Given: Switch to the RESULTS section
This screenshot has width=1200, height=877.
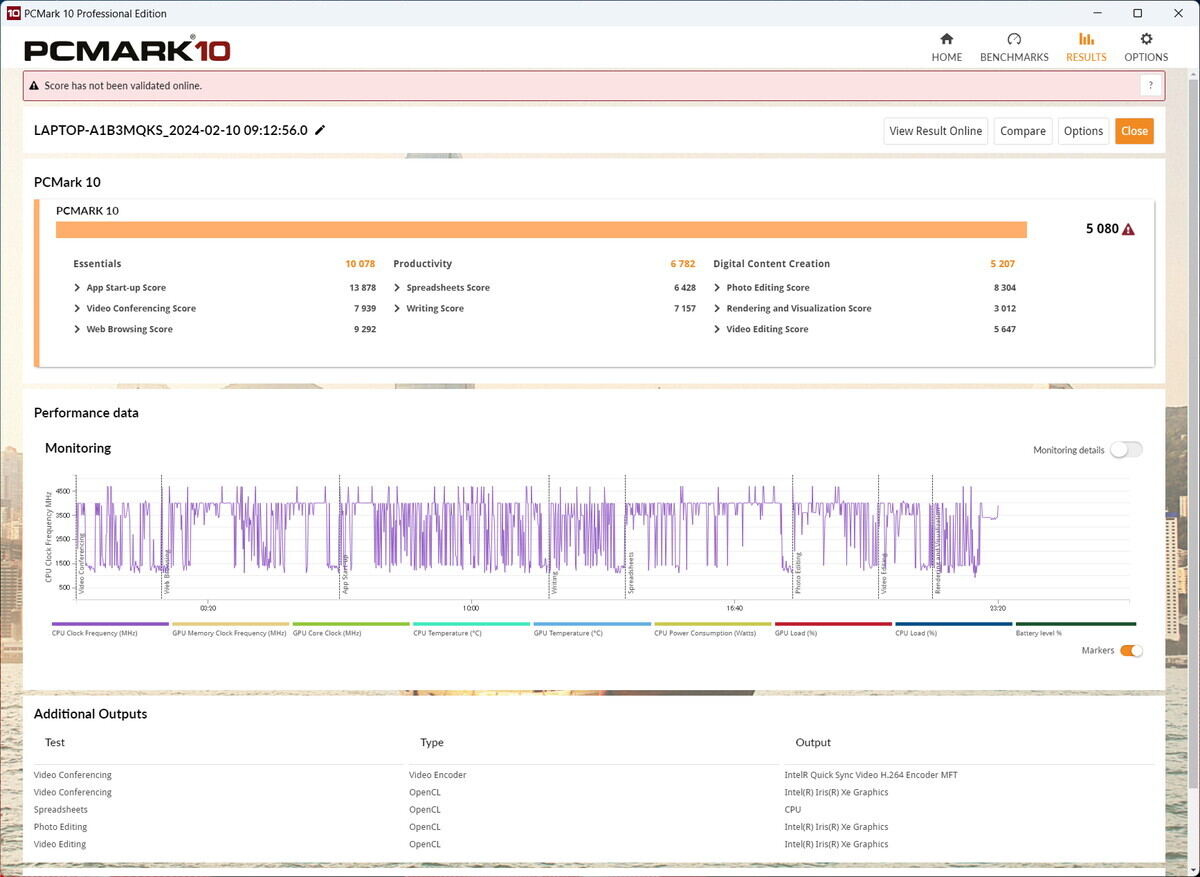Looking at the screenshot, I should click(1086, 47).
